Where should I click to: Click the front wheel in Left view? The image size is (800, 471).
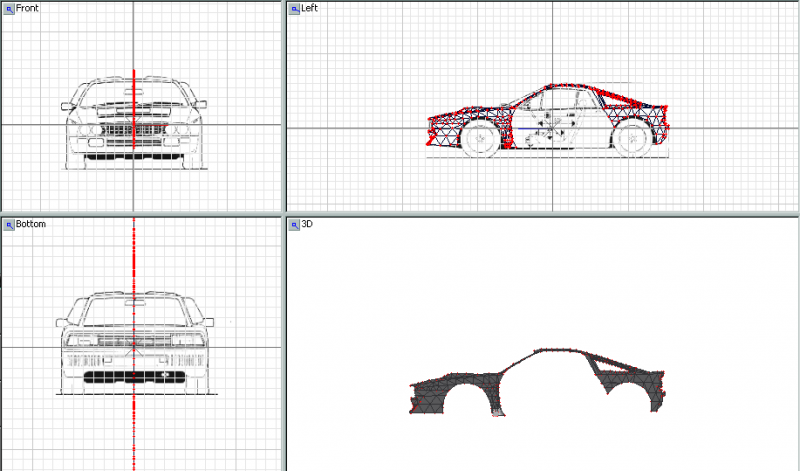(x=481, y=139)
